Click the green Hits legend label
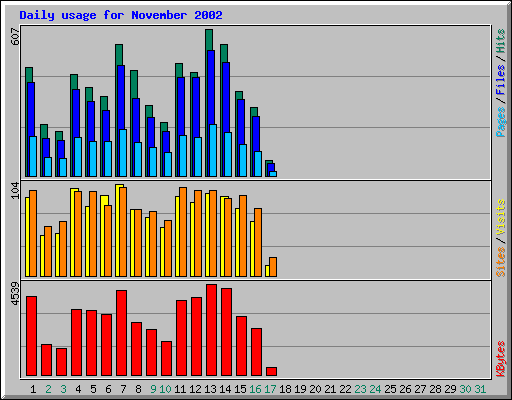This screenshot has width=512, height=400. [501, 41]
